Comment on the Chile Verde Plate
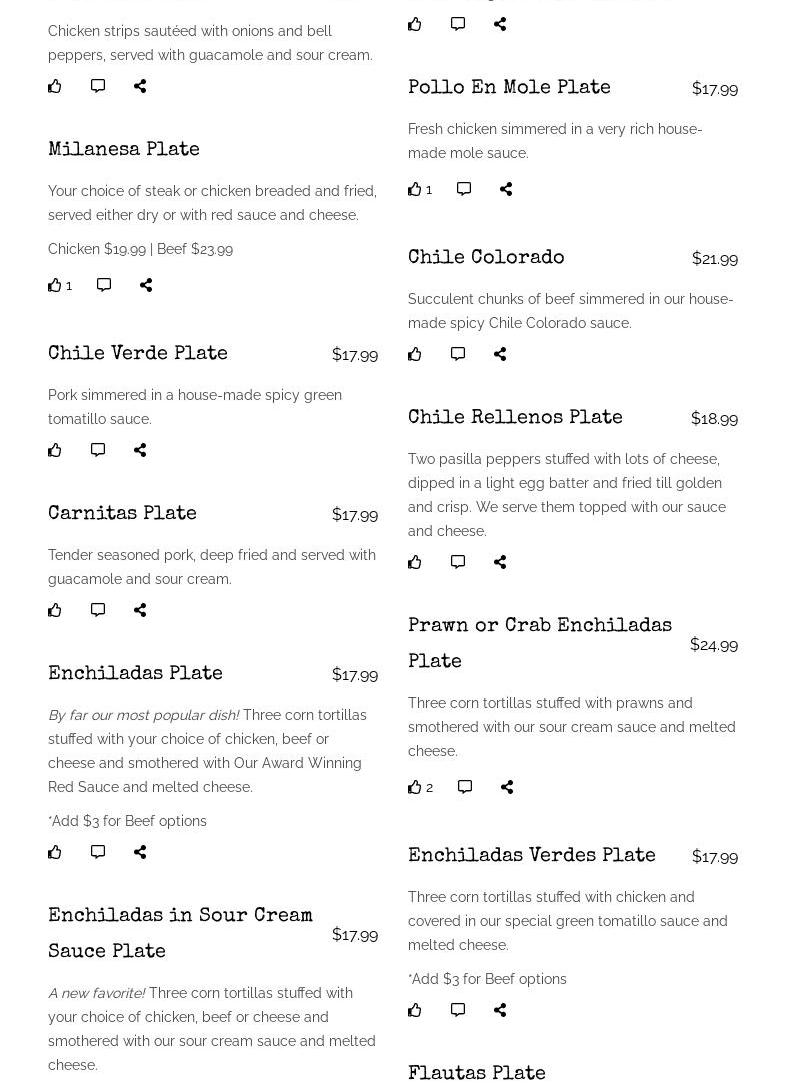Screen dimensions: 785x1083 click(98, 450)
